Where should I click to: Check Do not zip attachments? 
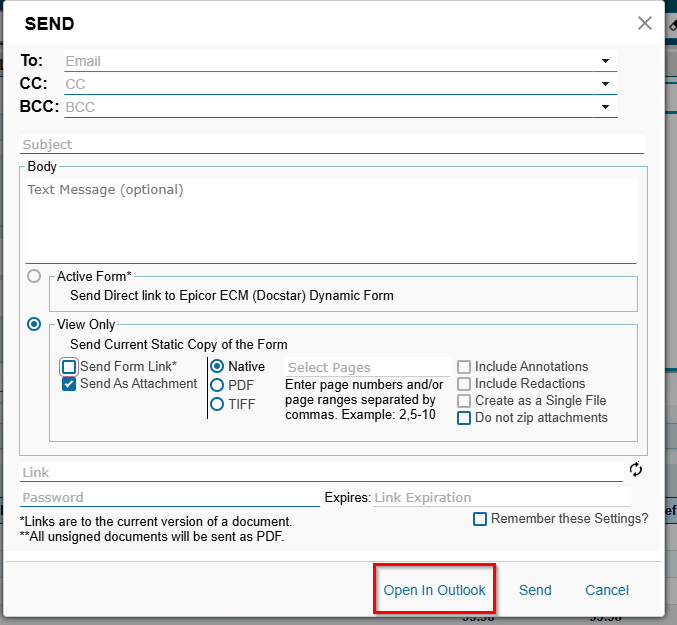464,418
